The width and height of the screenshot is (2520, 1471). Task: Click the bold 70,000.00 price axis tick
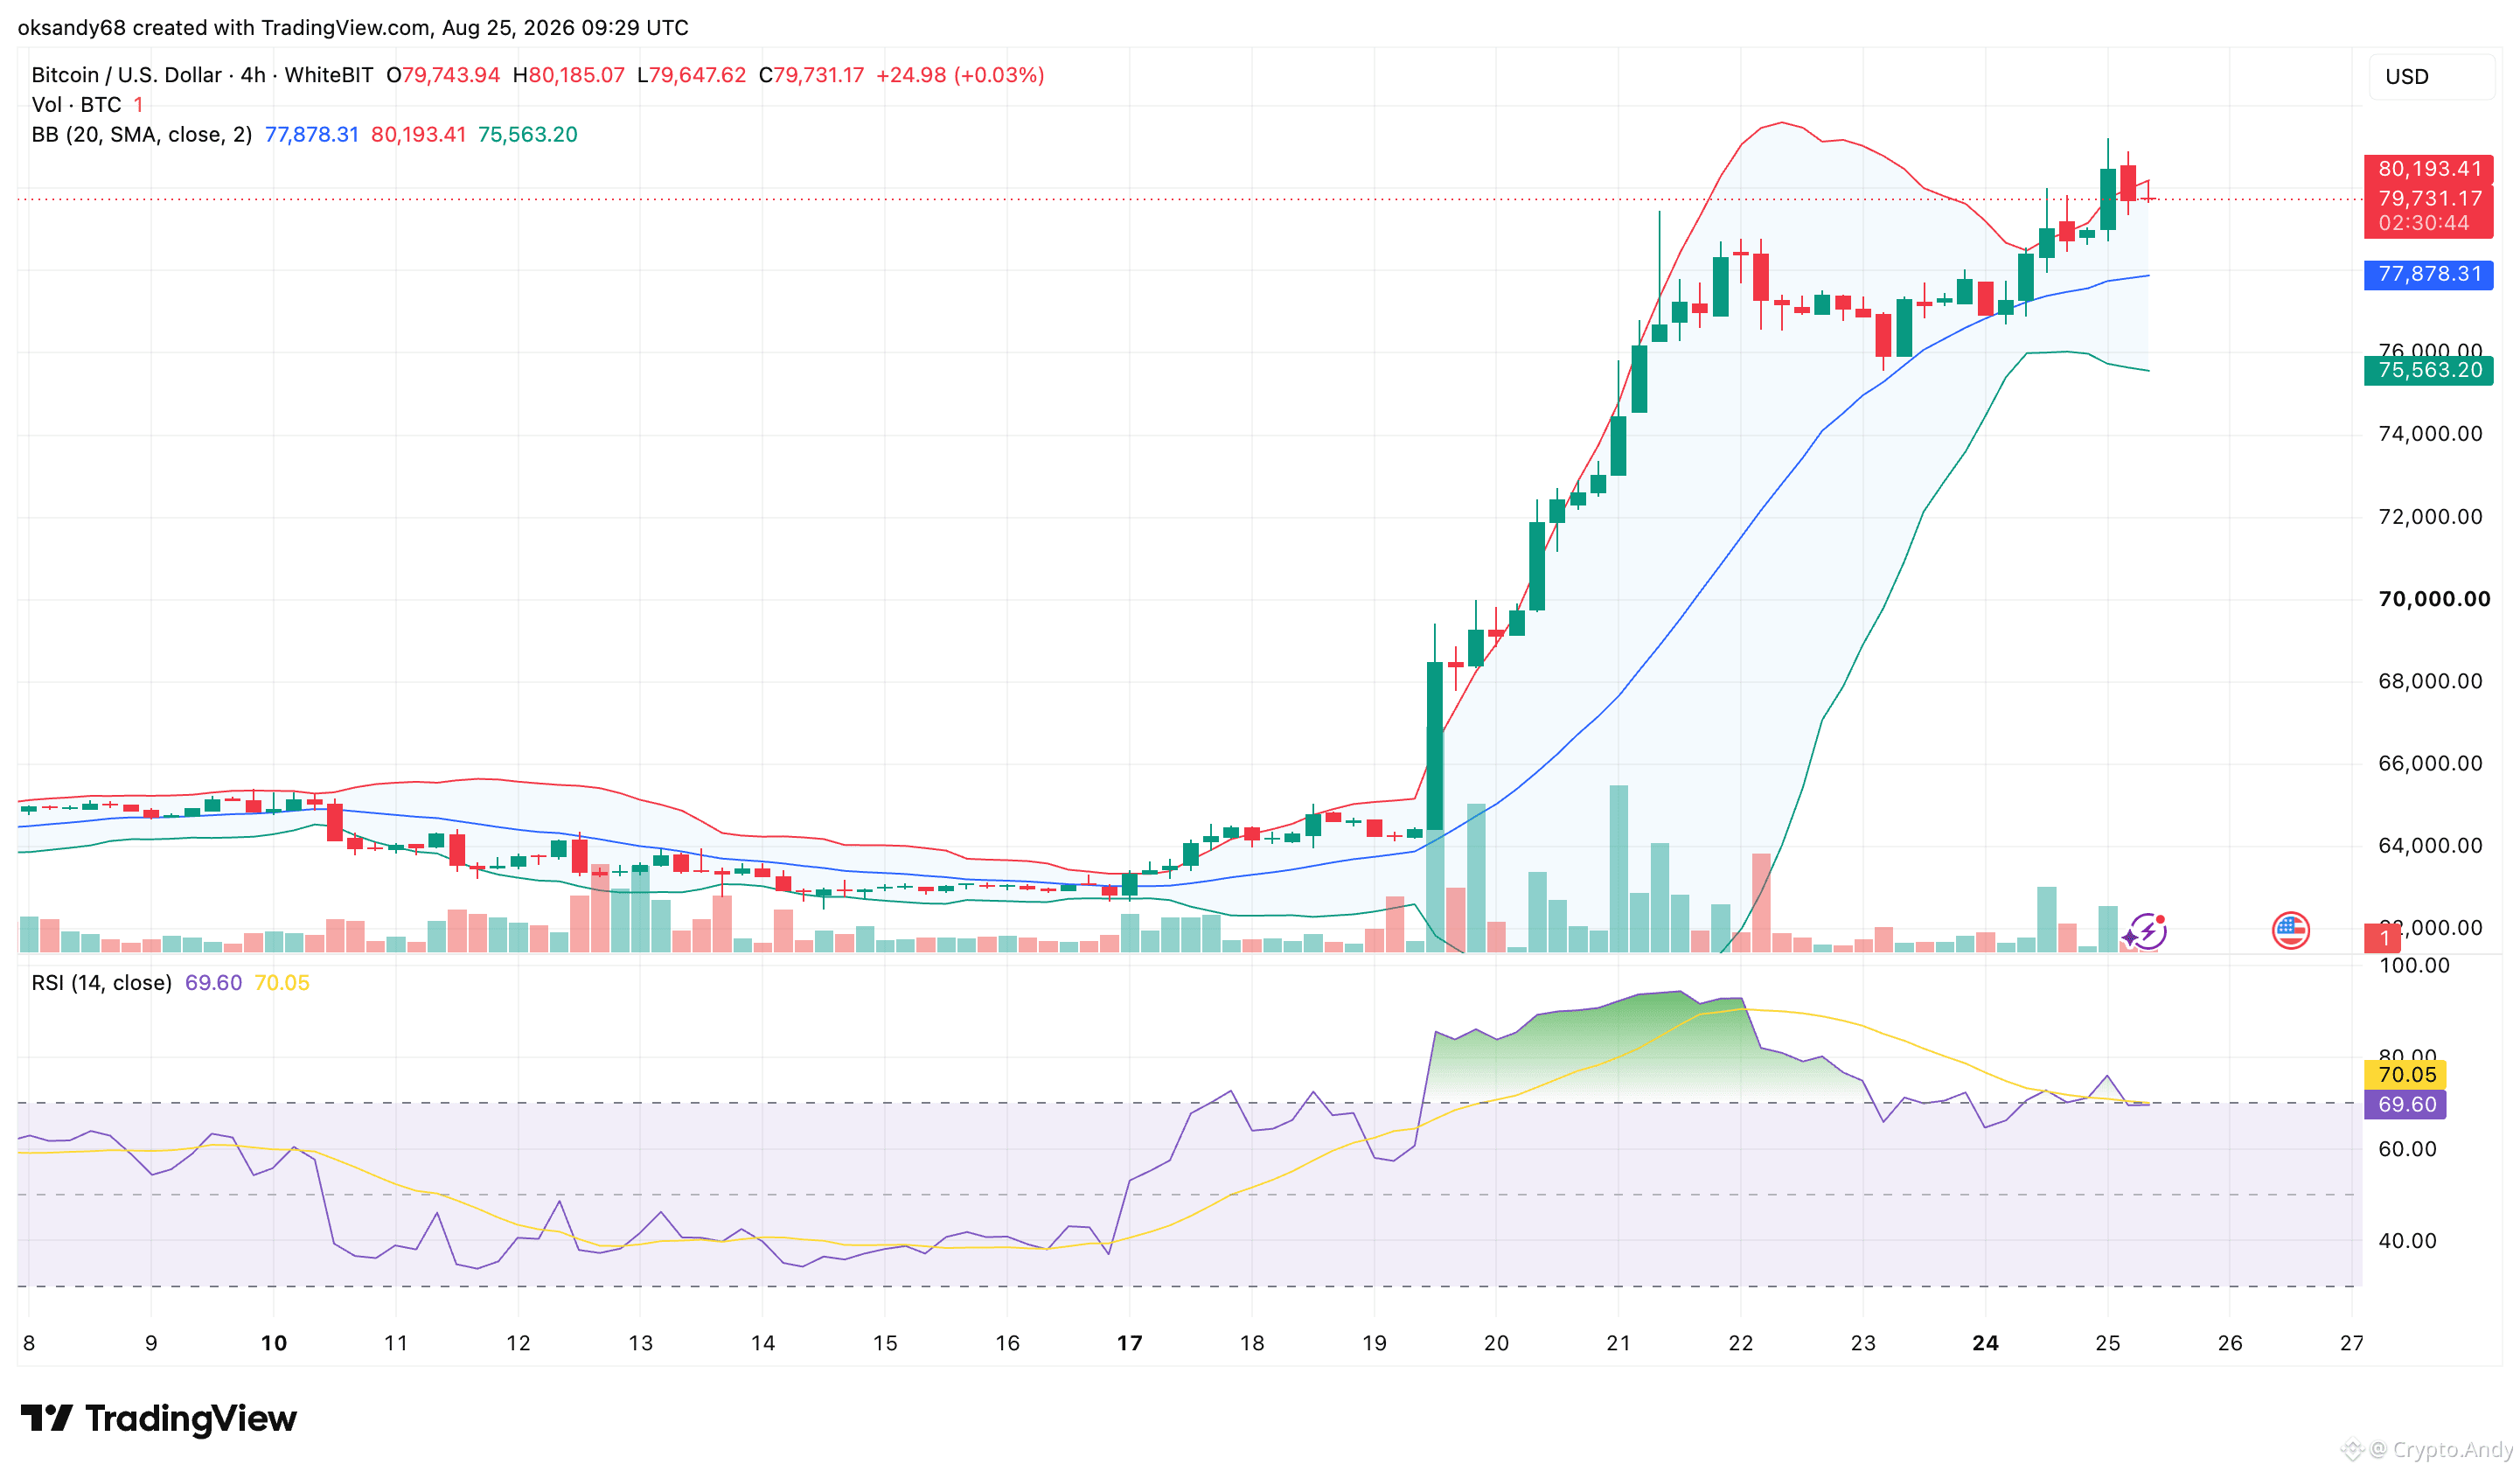pyautogui.click(x=2434, y=599)
